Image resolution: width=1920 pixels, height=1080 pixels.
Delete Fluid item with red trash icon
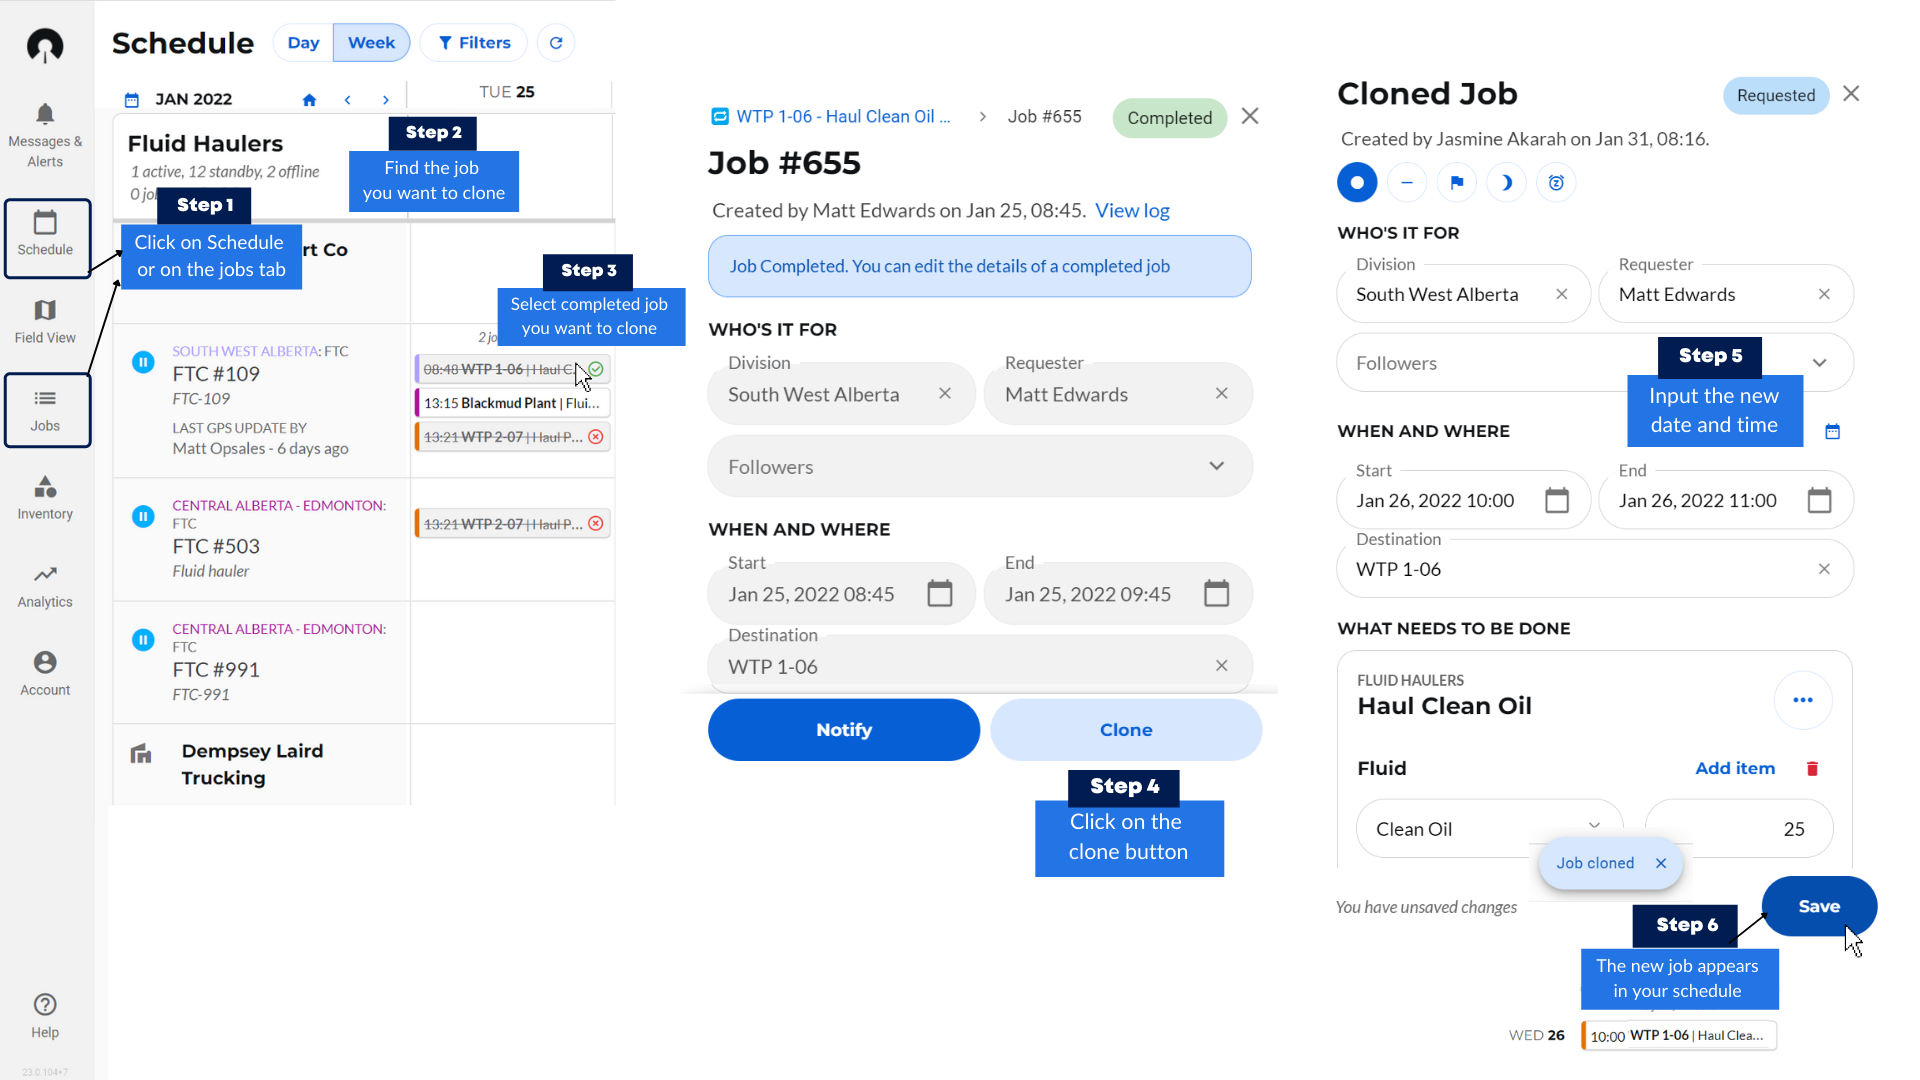click(x=1812, y=768)
